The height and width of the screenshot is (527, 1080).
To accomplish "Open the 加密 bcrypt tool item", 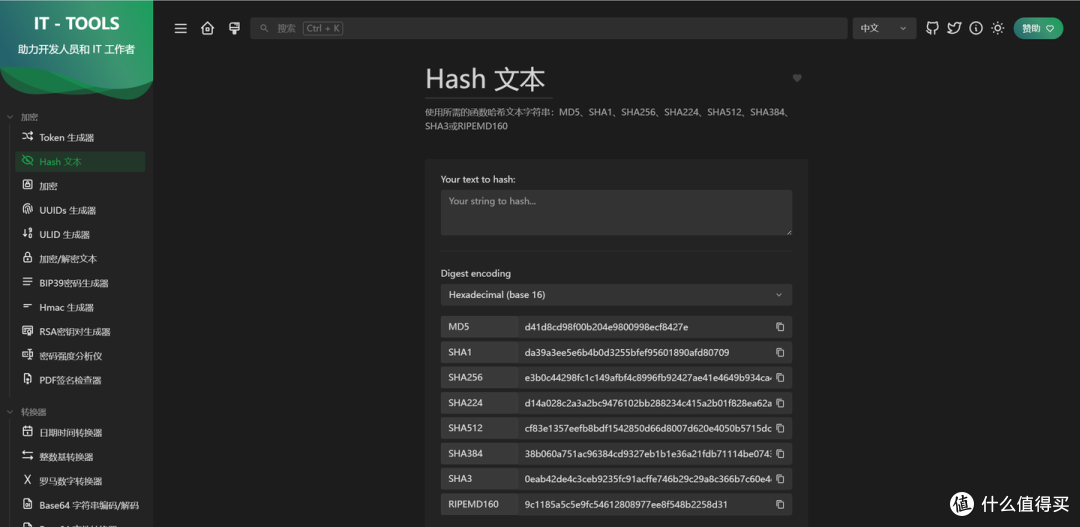I will pos(80,186).
